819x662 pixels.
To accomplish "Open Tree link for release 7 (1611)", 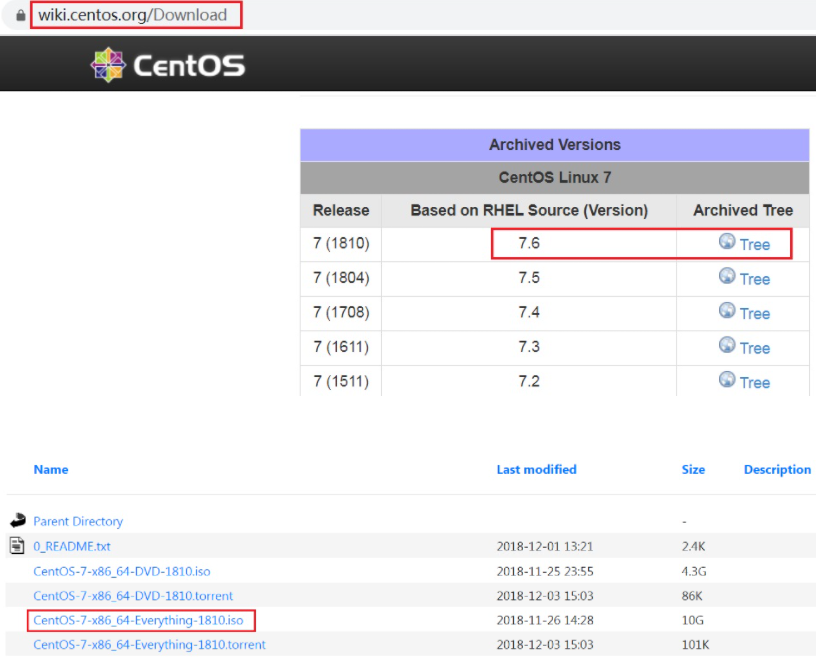I will point(755,348).
